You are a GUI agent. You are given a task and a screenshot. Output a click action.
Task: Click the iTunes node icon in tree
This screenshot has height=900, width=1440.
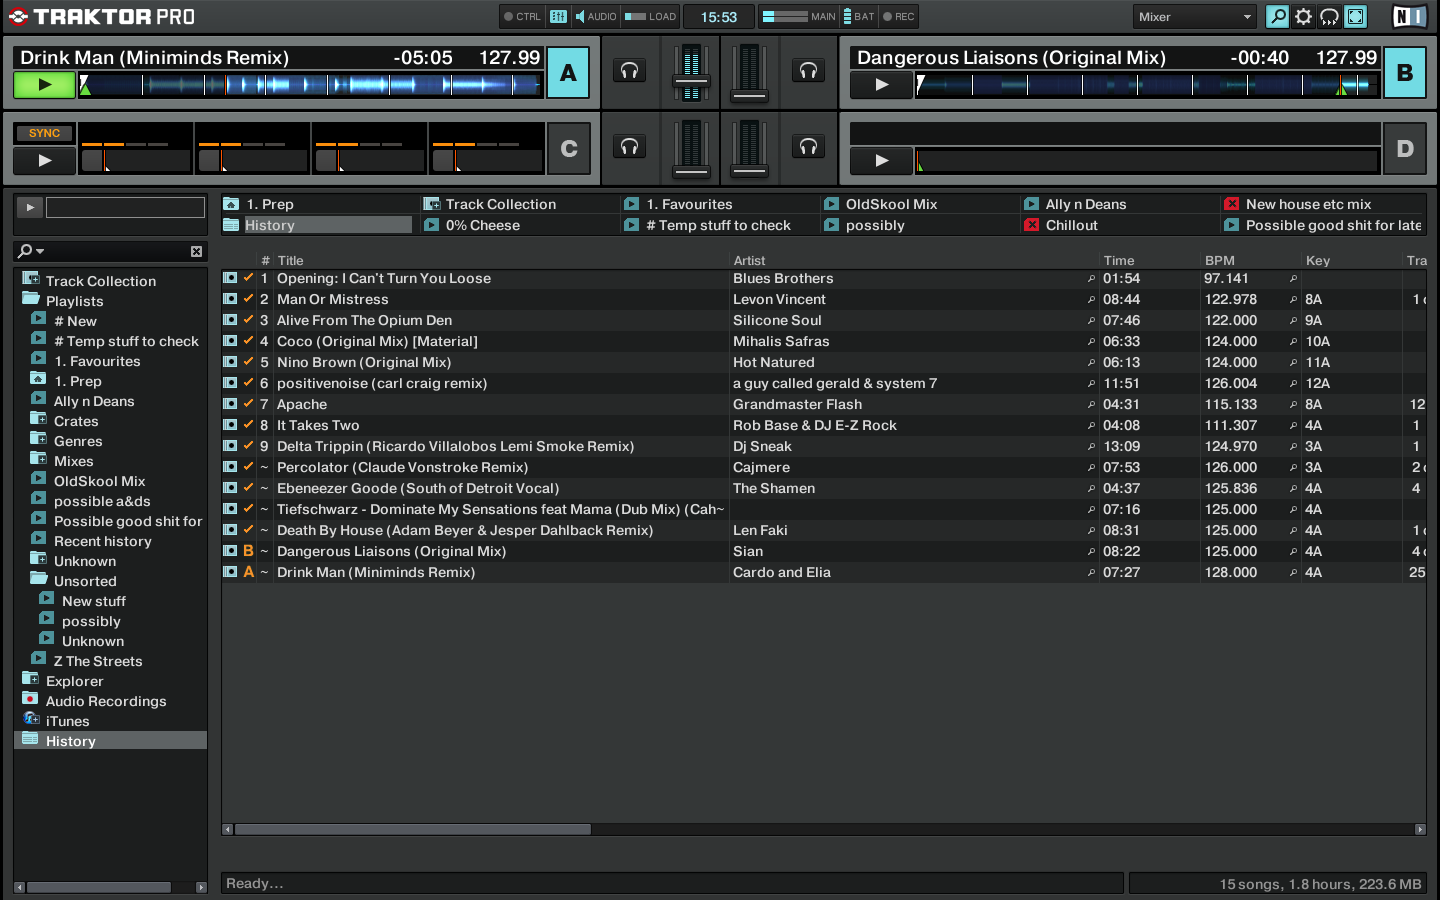pos(31,719)
